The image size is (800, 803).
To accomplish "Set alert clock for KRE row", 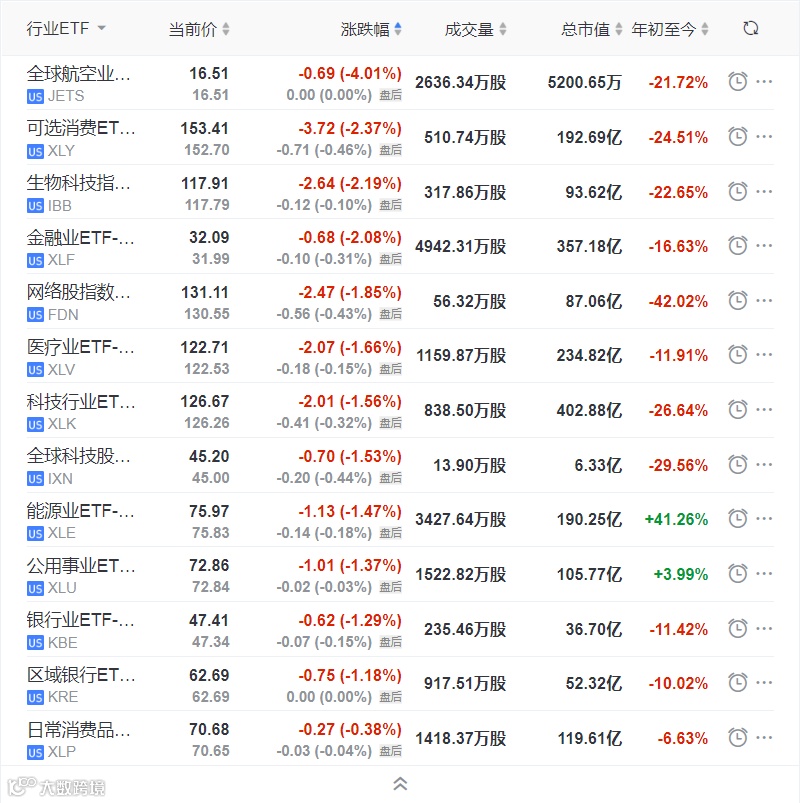I will [738, 683].
